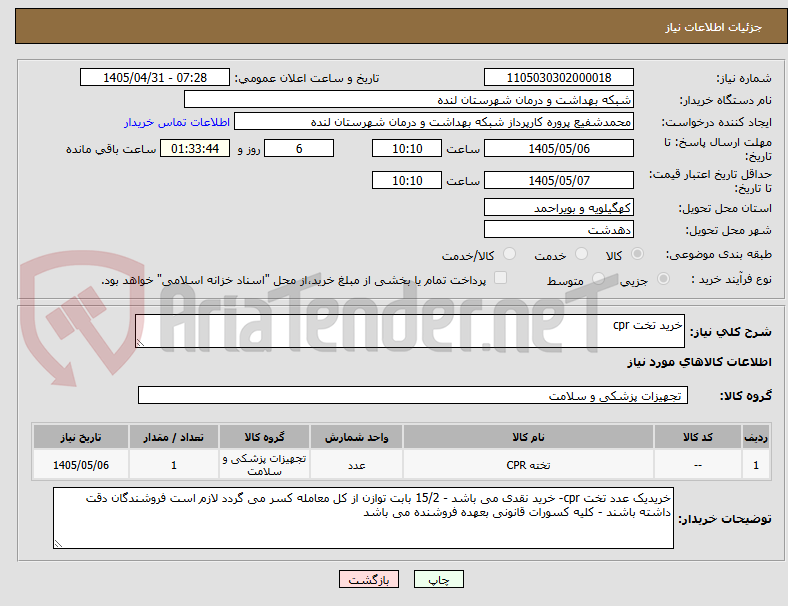Select the جزیی purchase type radio
Screen dimensions: 788x606
pyautogui.click(x=663, y=278)
